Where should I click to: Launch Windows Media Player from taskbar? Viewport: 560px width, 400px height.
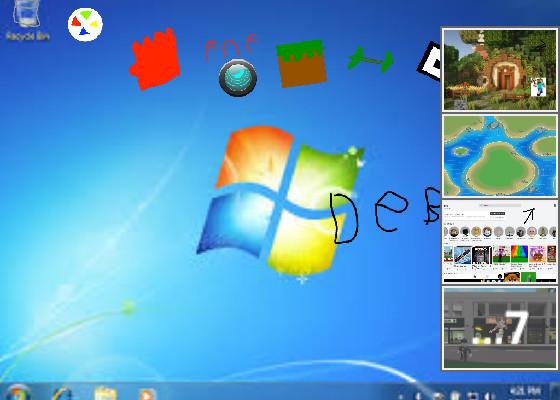pyautogui.click(x=148, y=394)
